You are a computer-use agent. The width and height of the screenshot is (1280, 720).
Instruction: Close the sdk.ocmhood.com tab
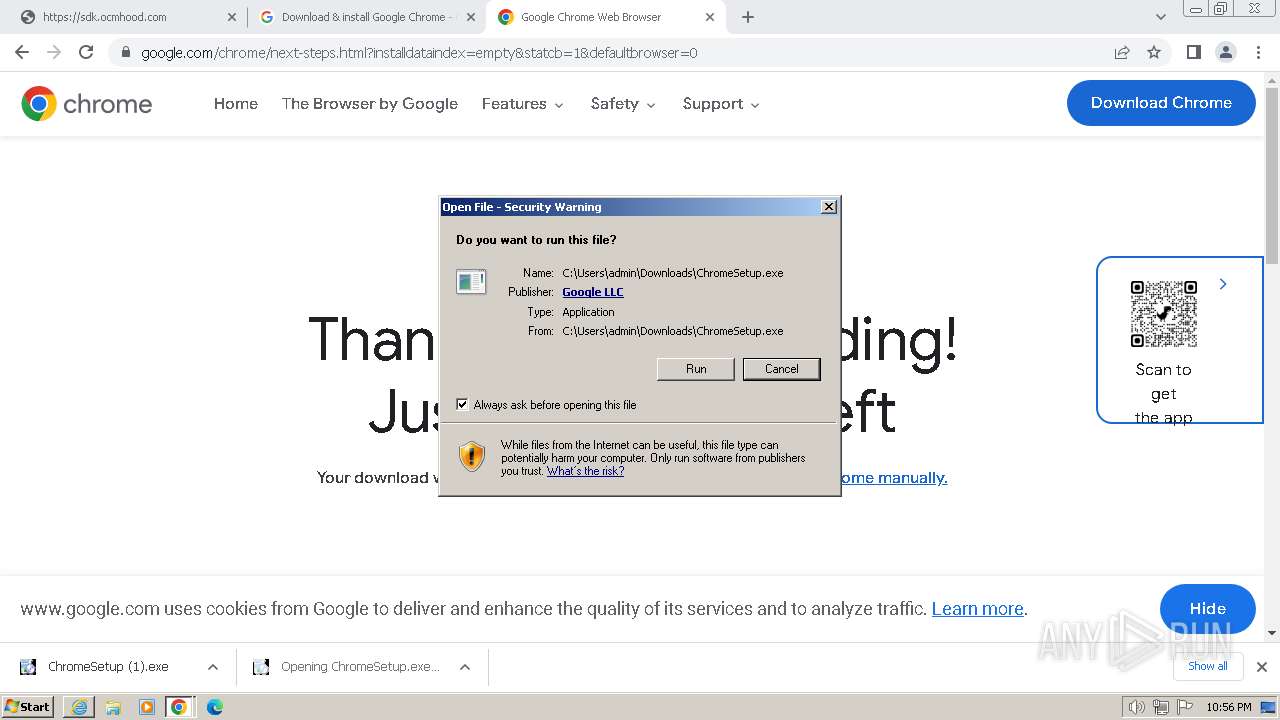pyautogui.click(x=231, y=17)
